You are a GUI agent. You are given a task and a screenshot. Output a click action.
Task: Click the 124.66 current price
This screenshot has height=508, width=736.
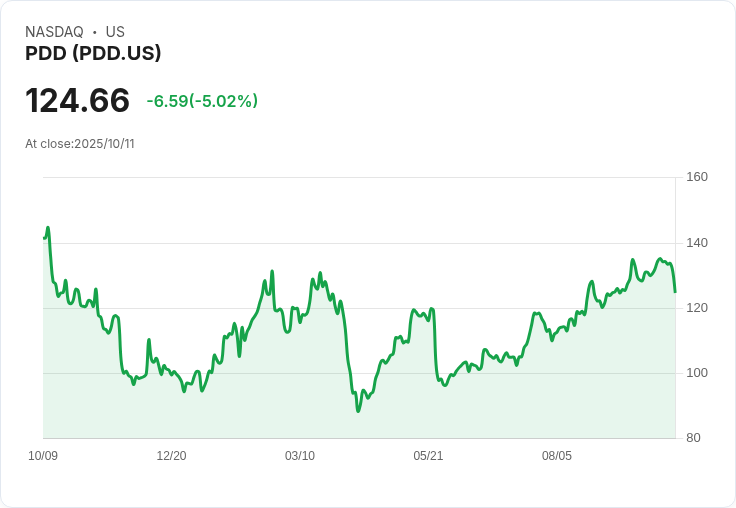click(77, 101)
